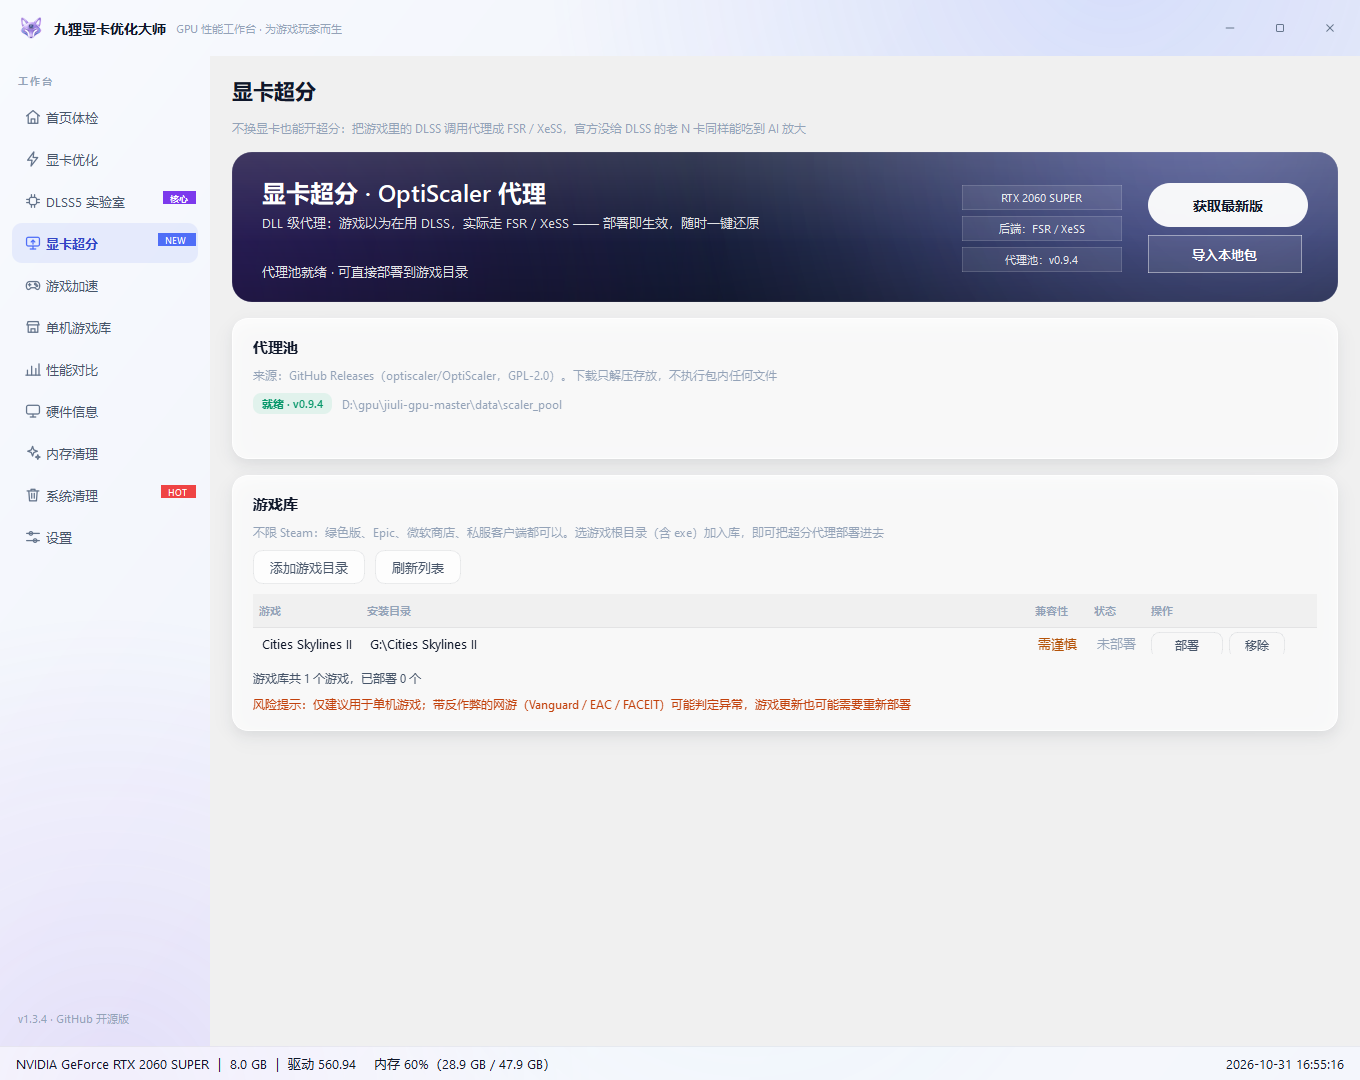Screen dimensions: 1360x1080
Task: Click the 导入本地包 button
Action: 1225,254
